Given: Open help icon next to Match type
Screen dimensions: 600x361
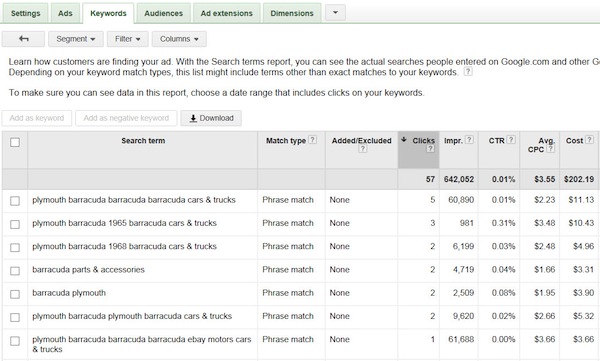Looking at the screenshot, I should pyautogui.click(x=312, y=140).
